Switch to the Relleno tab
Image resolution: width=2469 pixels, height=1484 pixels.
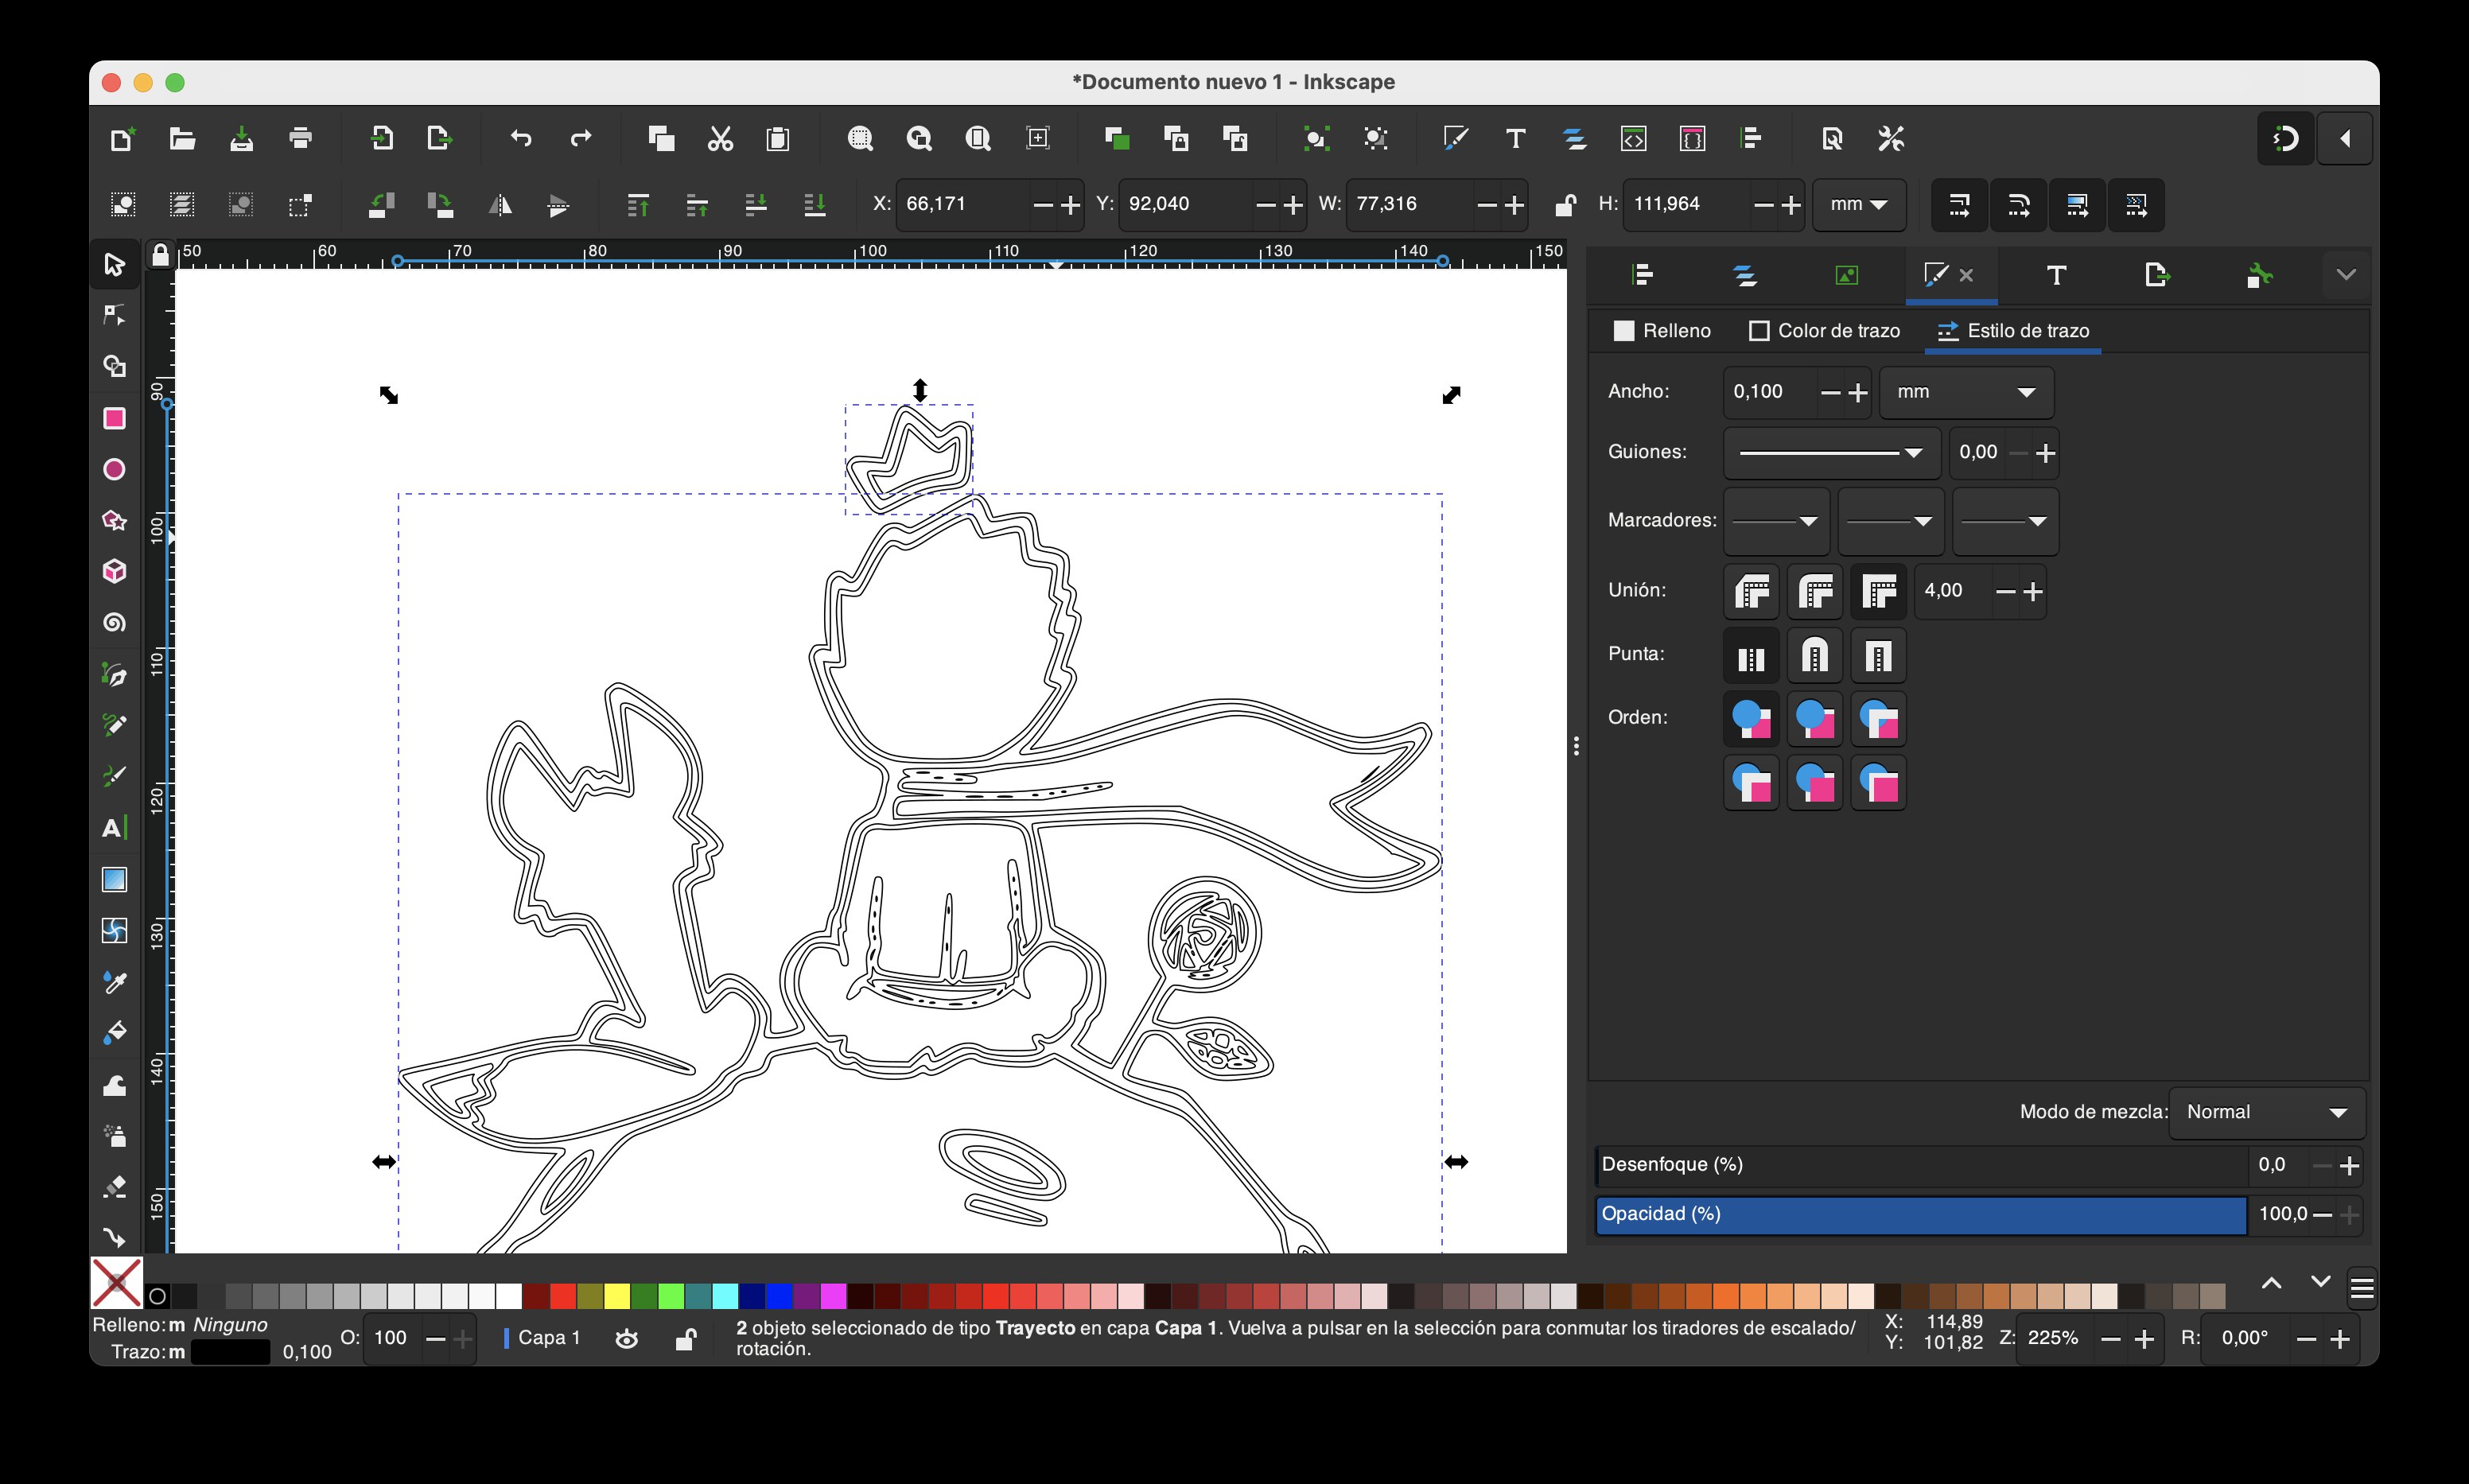[1662, 331]
